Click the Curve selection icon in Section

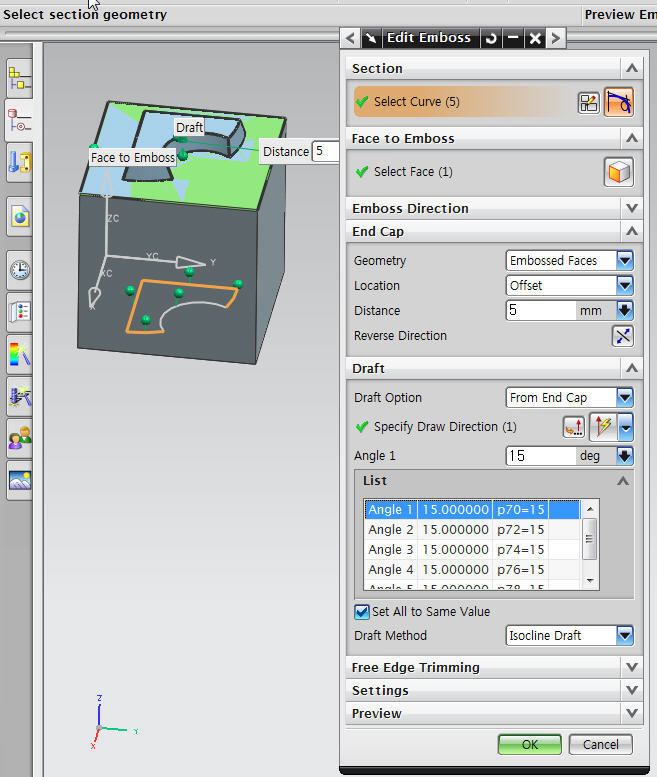click(x=619, y=102)
